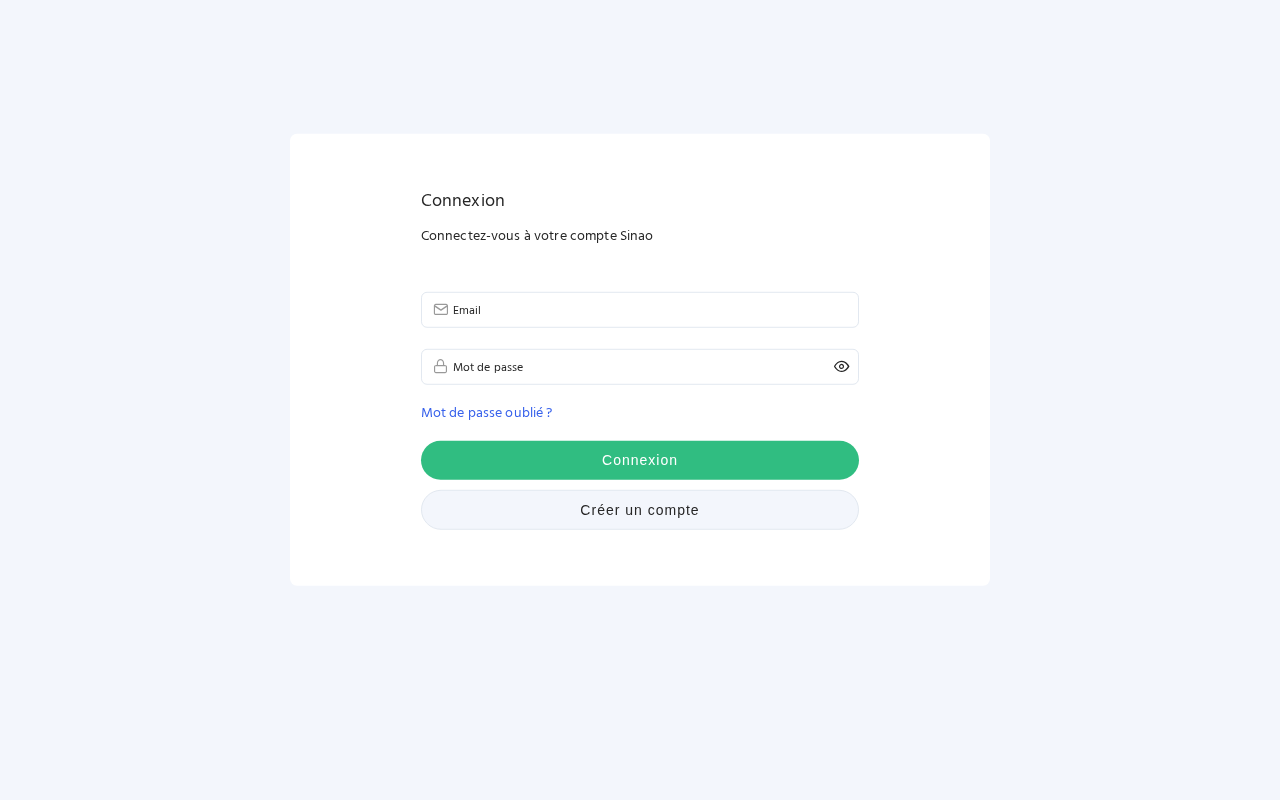Viewport: 1280px width, 800px height.
Task: Click the Mot de passe placeholder text
Action: pyautogui.click(x=488, y=368)
